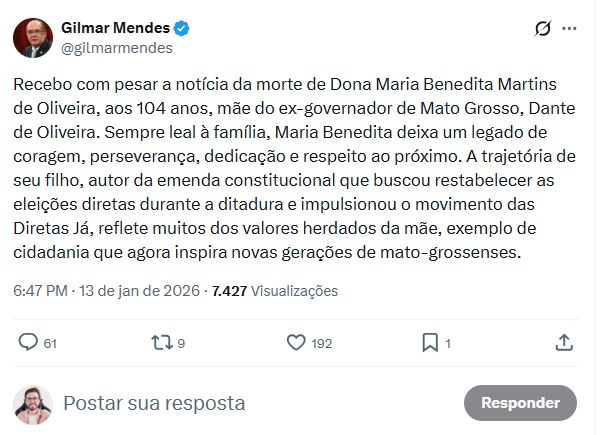Click the repost count 9

coord(181,344)
